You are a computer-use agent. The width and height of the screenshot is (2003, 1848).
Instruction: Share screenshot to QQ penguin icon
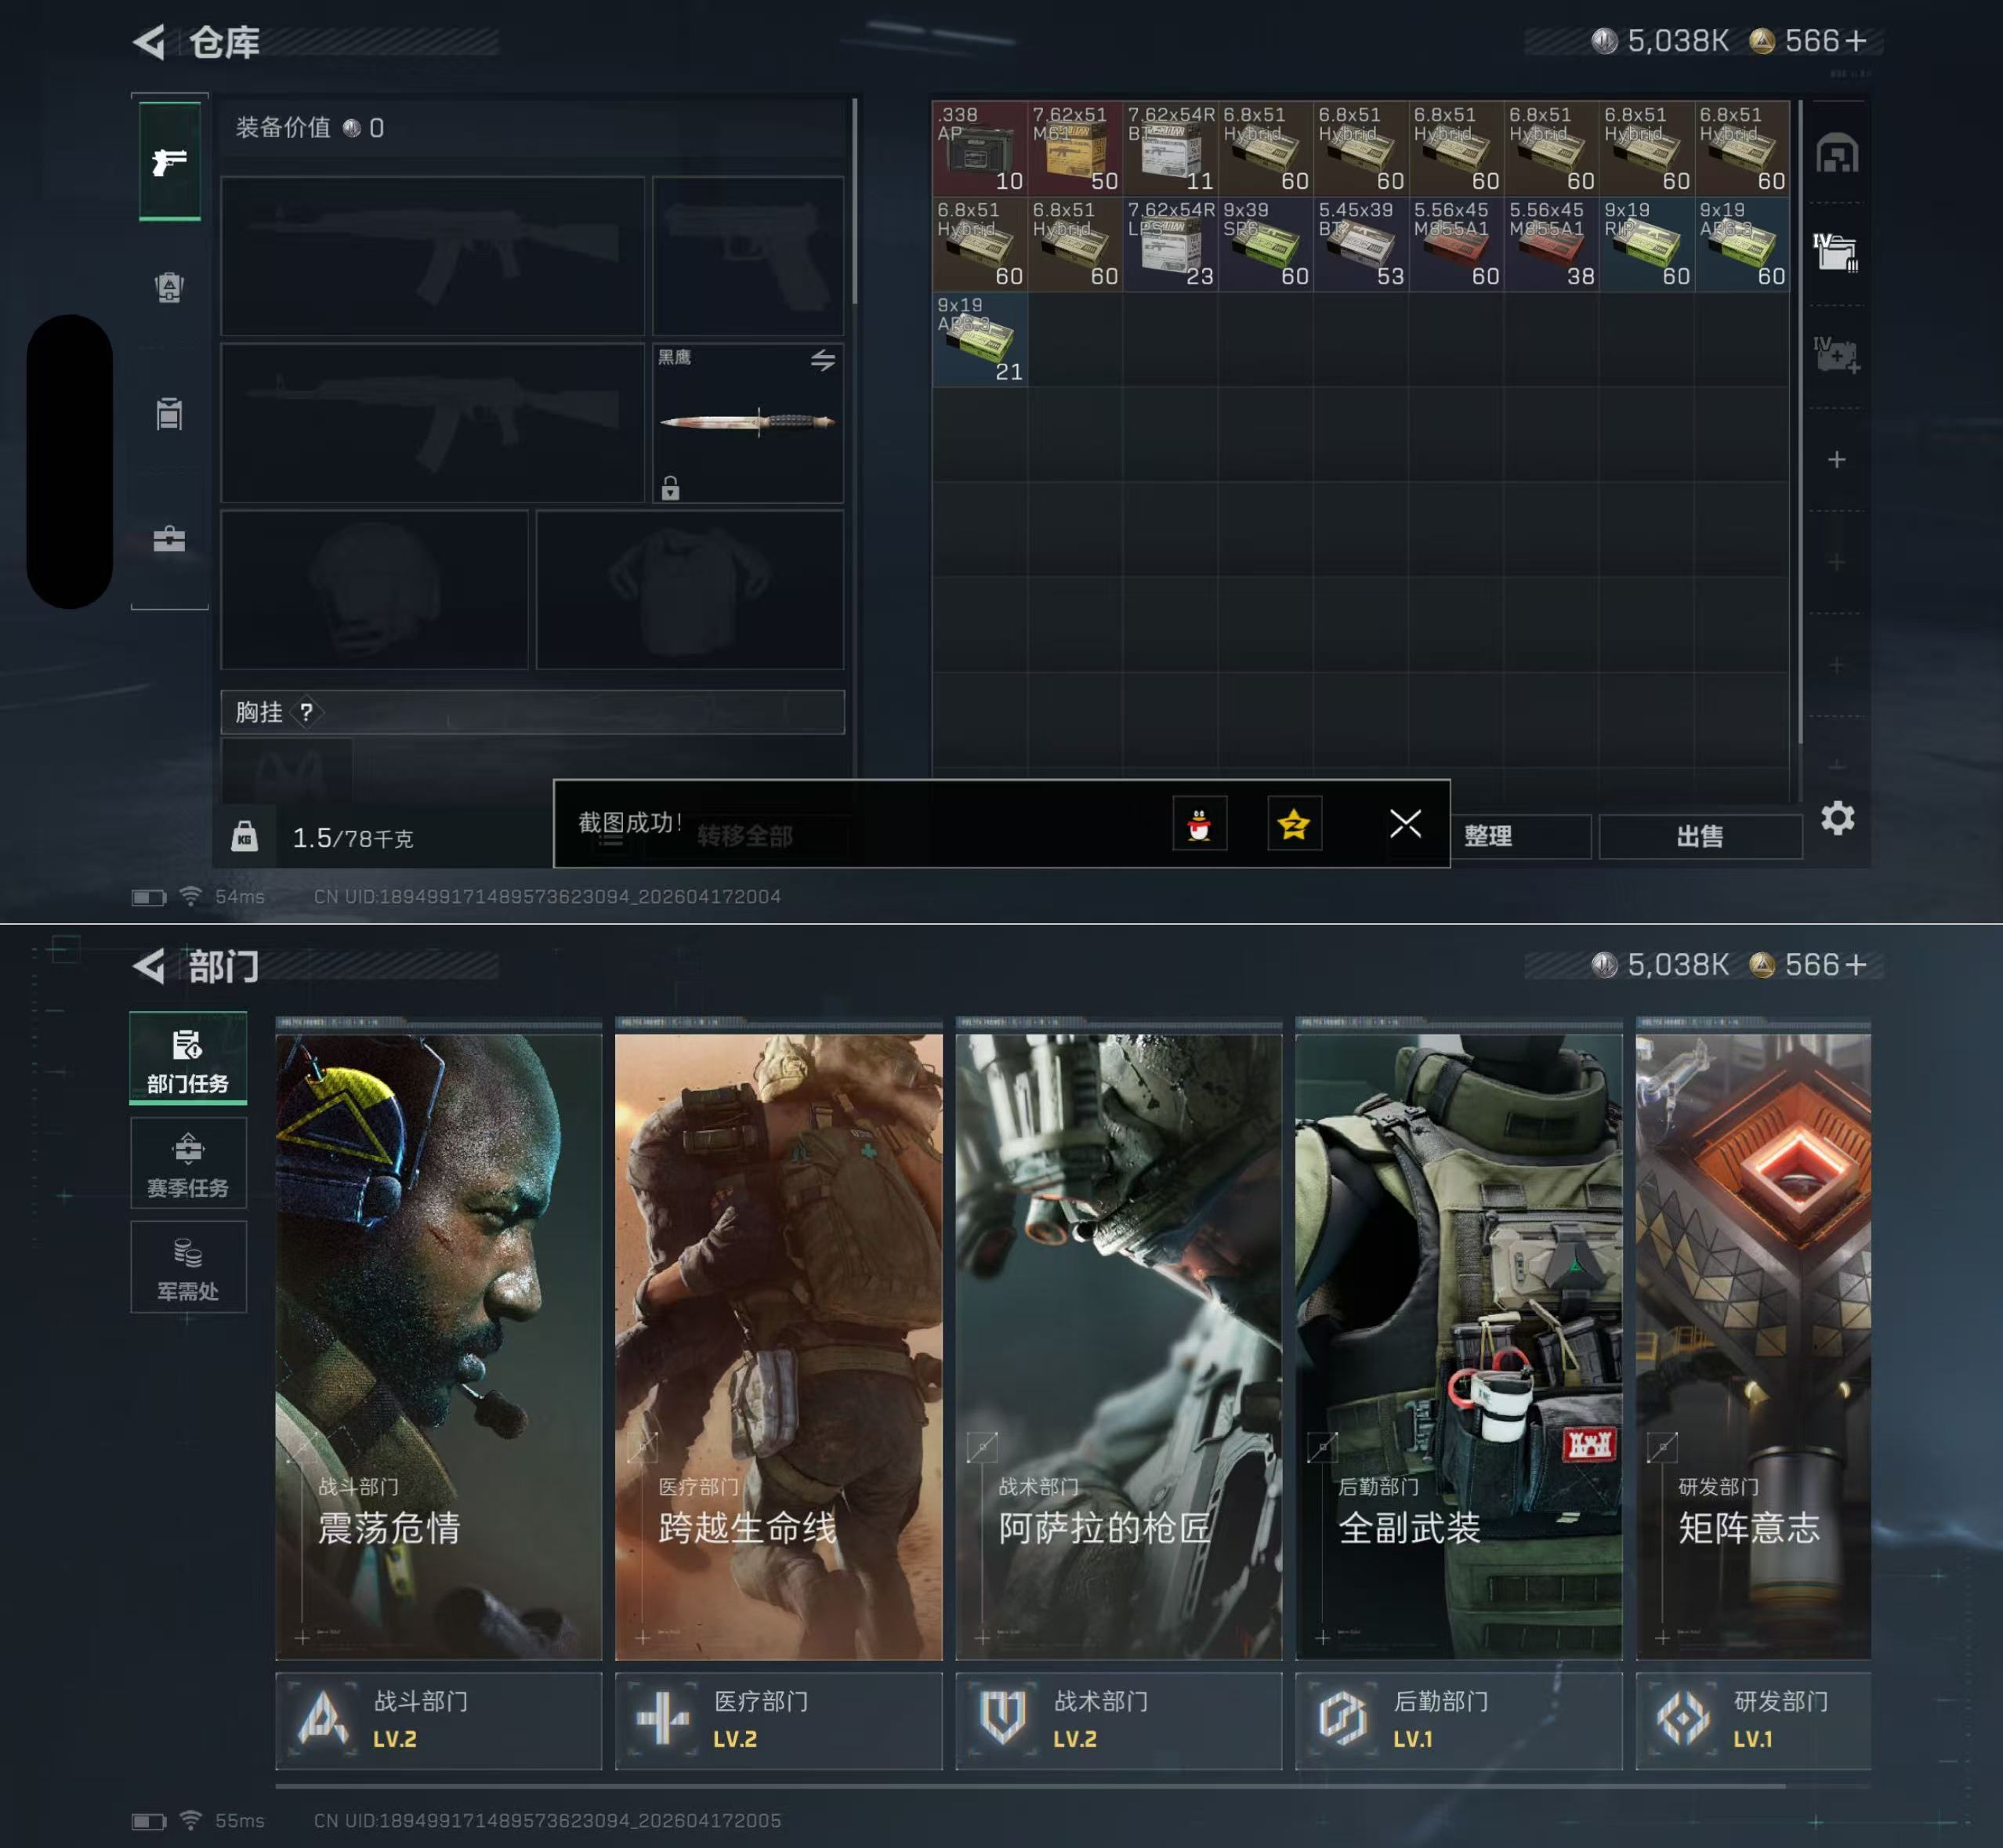[1199, 824]
